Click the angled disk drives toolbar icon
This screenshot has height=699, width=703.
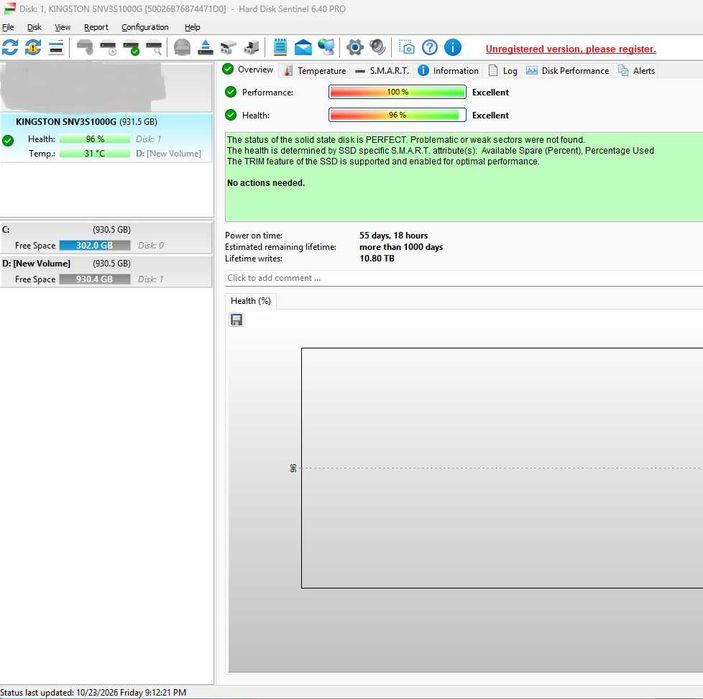[x=228, y=48]
